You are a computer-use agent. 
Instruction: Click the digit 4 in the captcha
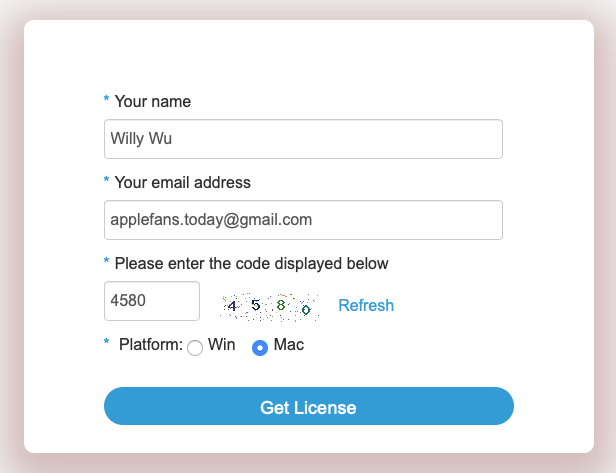[233, 305]
